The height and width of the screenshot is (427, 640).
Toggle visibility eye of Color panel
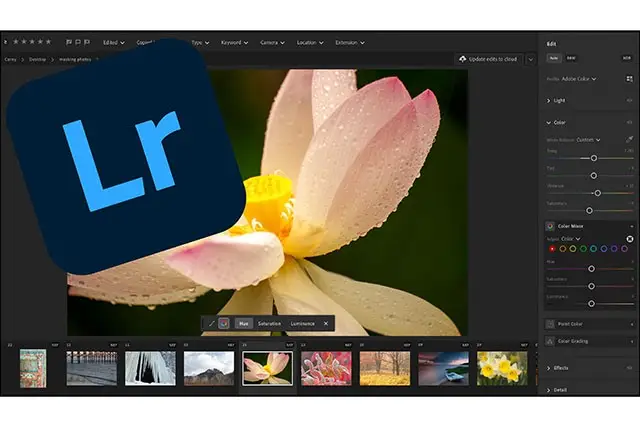pyautogui.click(x=629, y=122)
